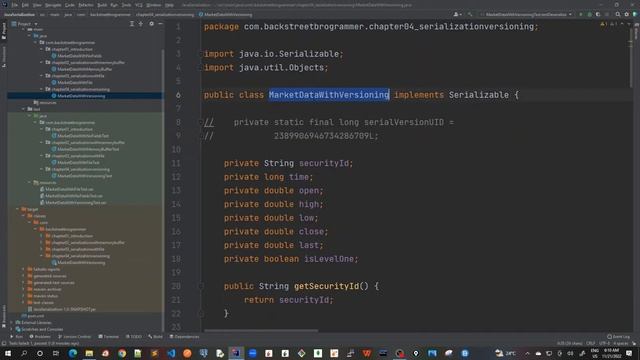Click the backstreetbrogrammer breadcrumb in navigation bar
This screenshot has height=360, width=640.
(110, 15)
